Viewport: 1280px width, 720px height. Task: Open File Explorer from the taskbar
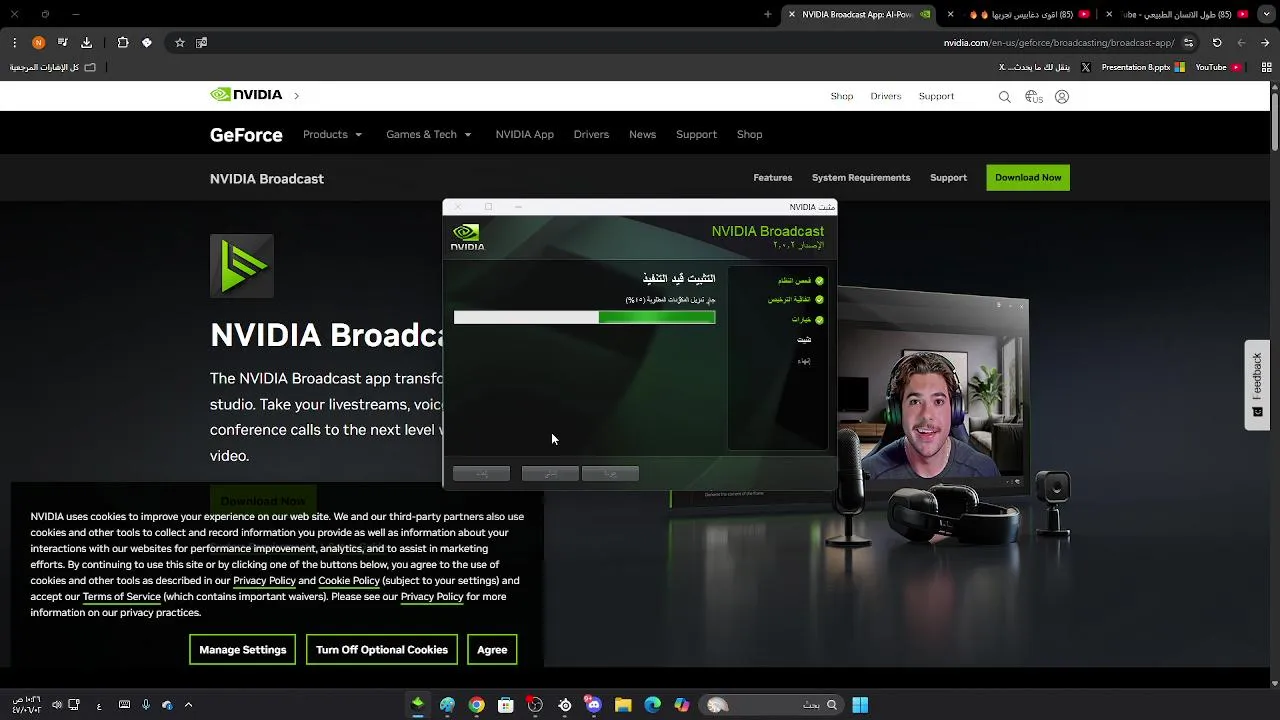tap(623, 705)
